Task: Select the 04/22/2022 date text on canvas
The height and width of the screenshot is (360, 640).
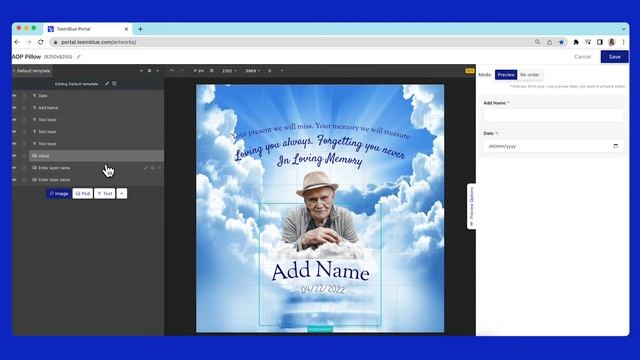Action: pyautogui.click(x=322, y=289)
